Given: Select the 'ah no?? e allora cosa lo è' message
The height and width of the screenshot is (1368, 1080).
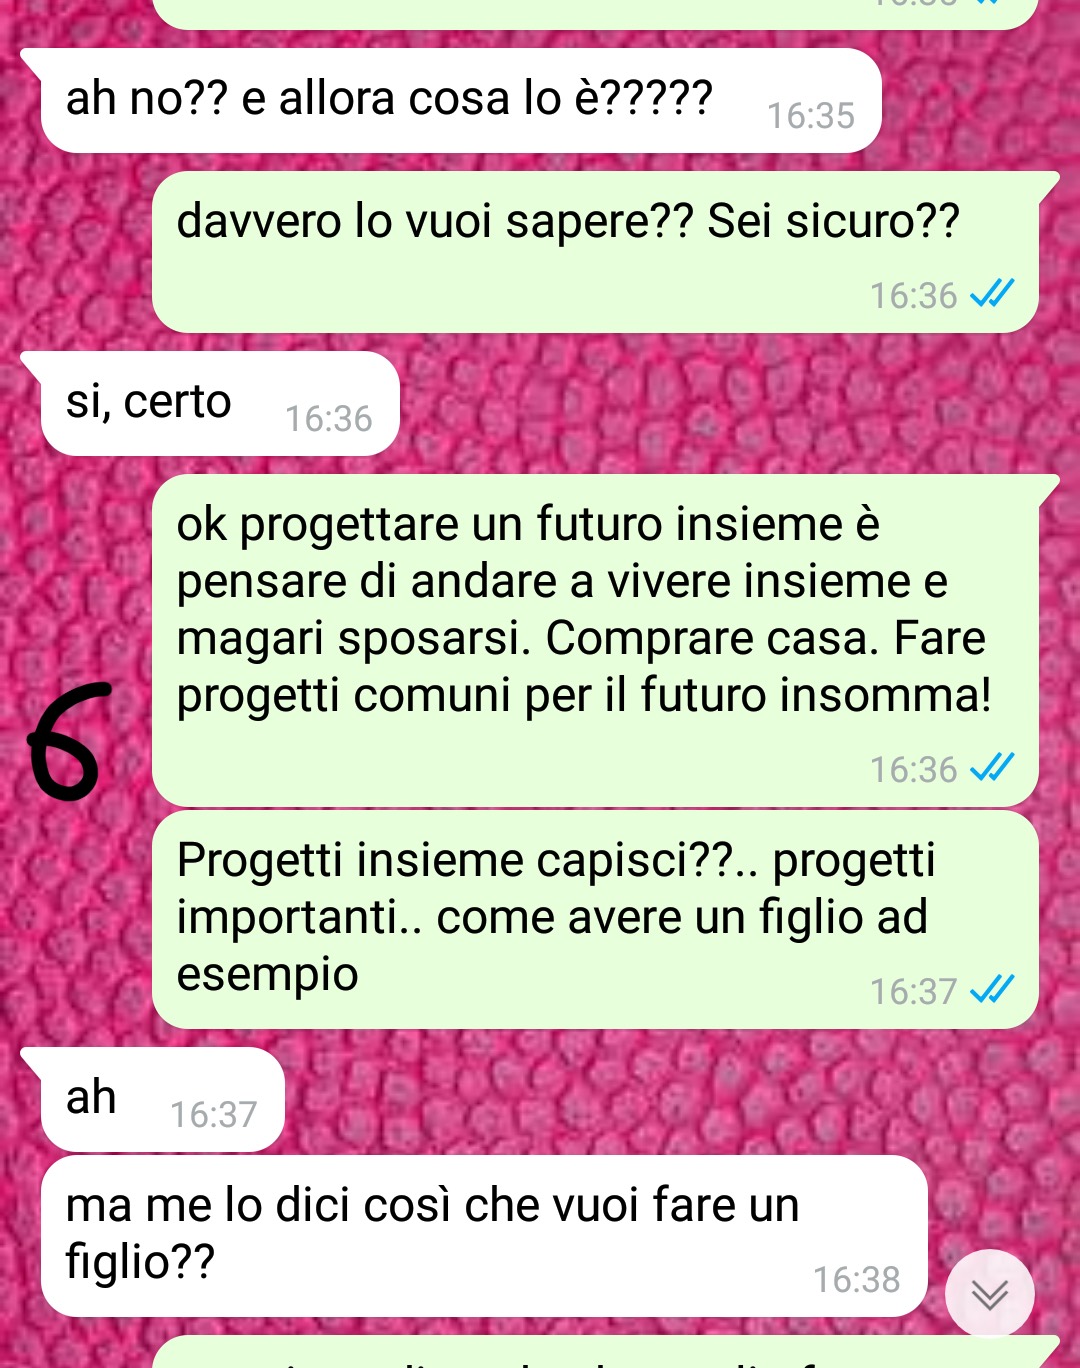Looking at the screenshot, I should tap(460, 101).
